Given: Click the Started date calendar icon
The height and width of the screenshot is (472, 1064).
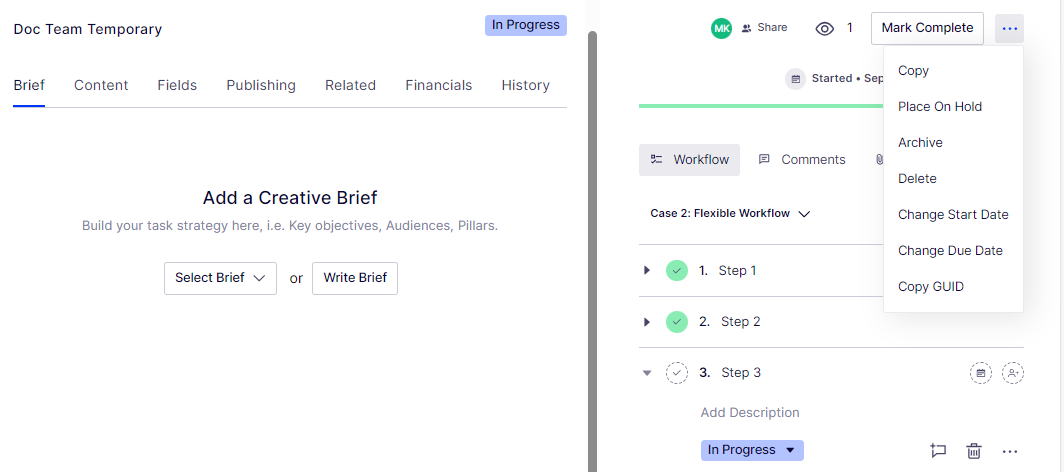Looking at the screenshot, I should pos(795,78).
